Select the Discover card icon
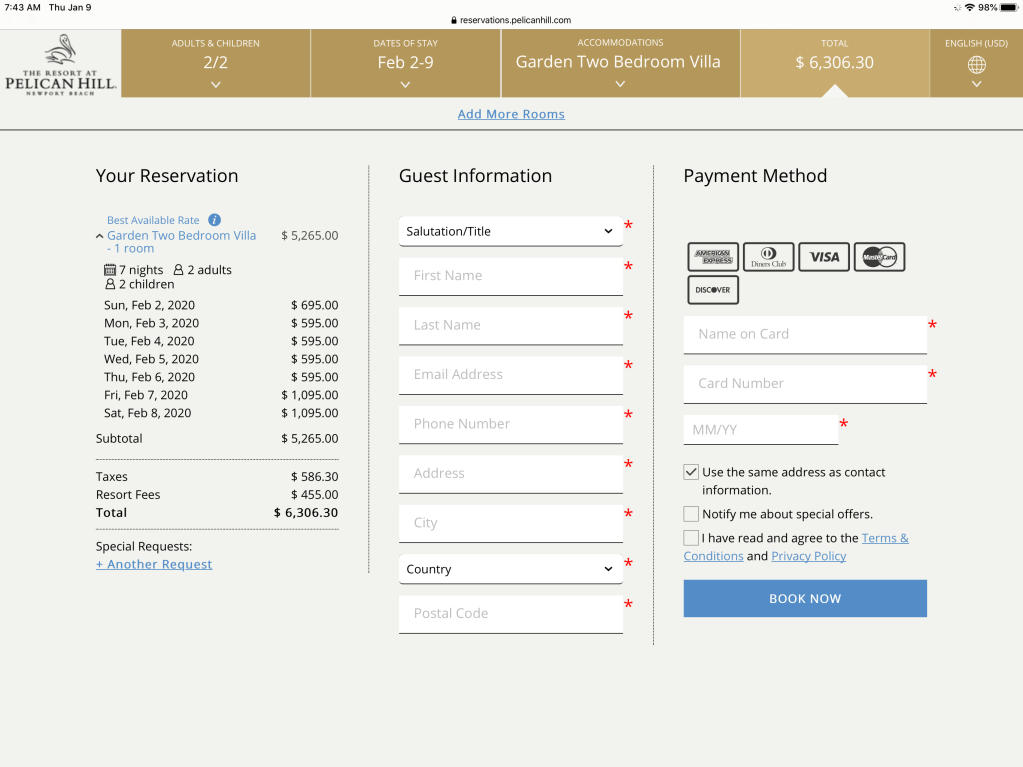 (x=713, y=290)
